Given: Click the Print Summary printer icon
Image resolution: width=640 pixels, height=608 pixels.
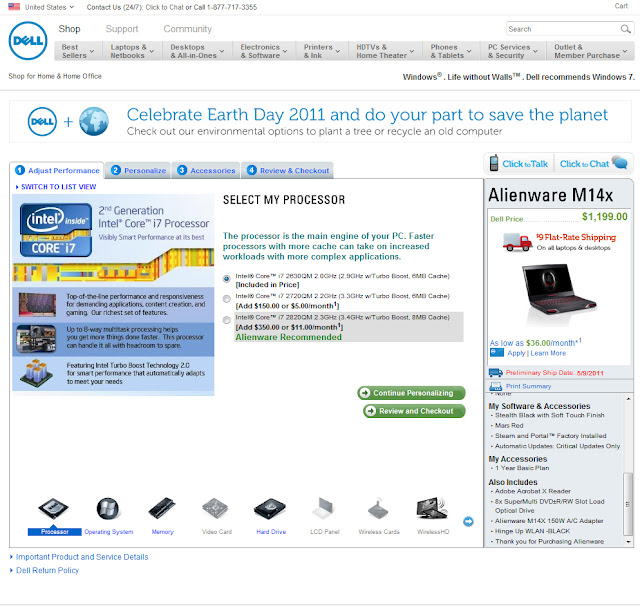Looking at the screenshot, I should tap(496, 386).
